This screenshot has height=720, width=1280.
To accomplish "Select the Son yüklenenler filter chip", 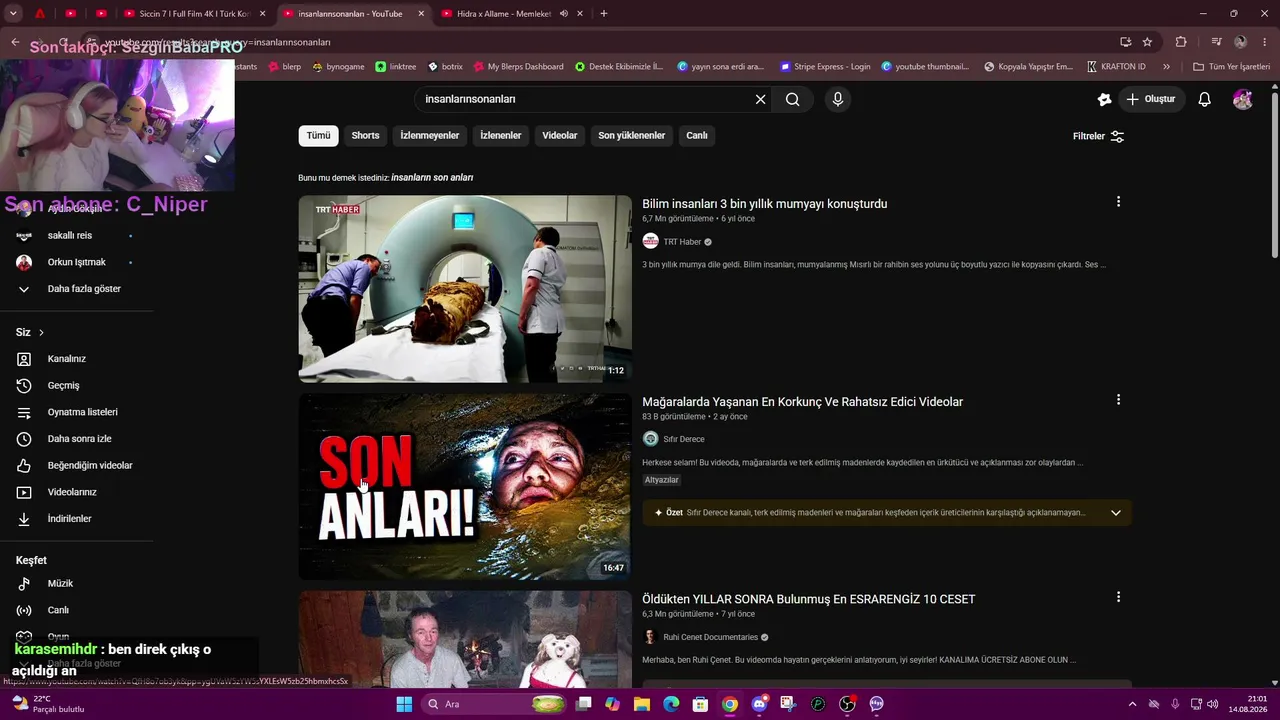I will (632, 136).
